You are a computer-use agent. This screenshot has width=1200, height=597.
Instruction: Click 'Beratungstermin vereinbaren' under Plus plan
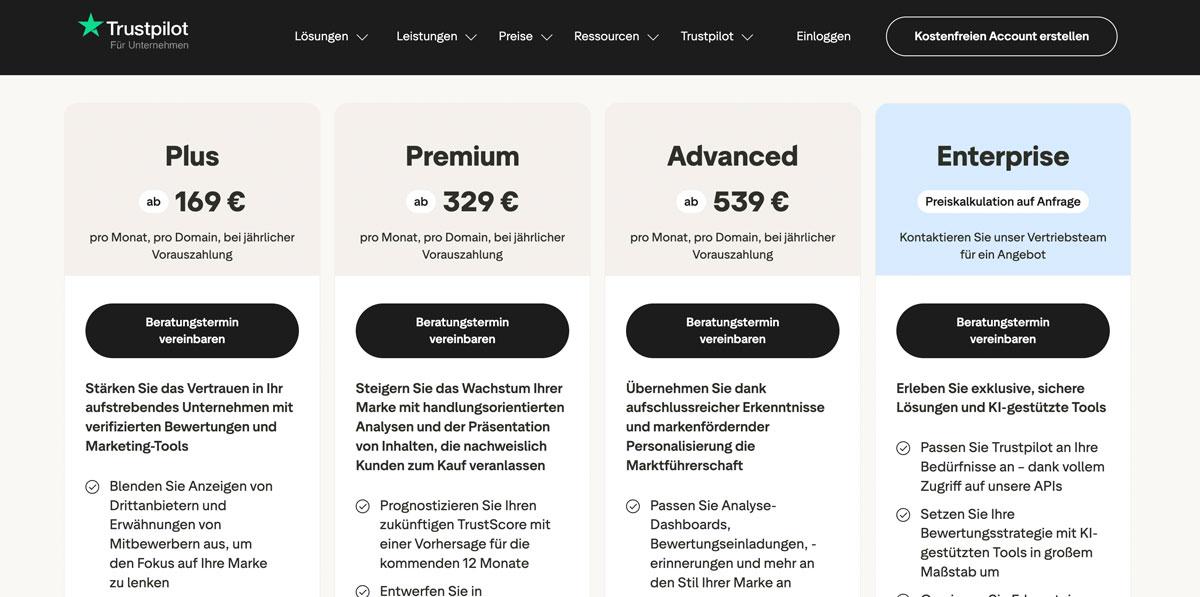click(192, 330)
